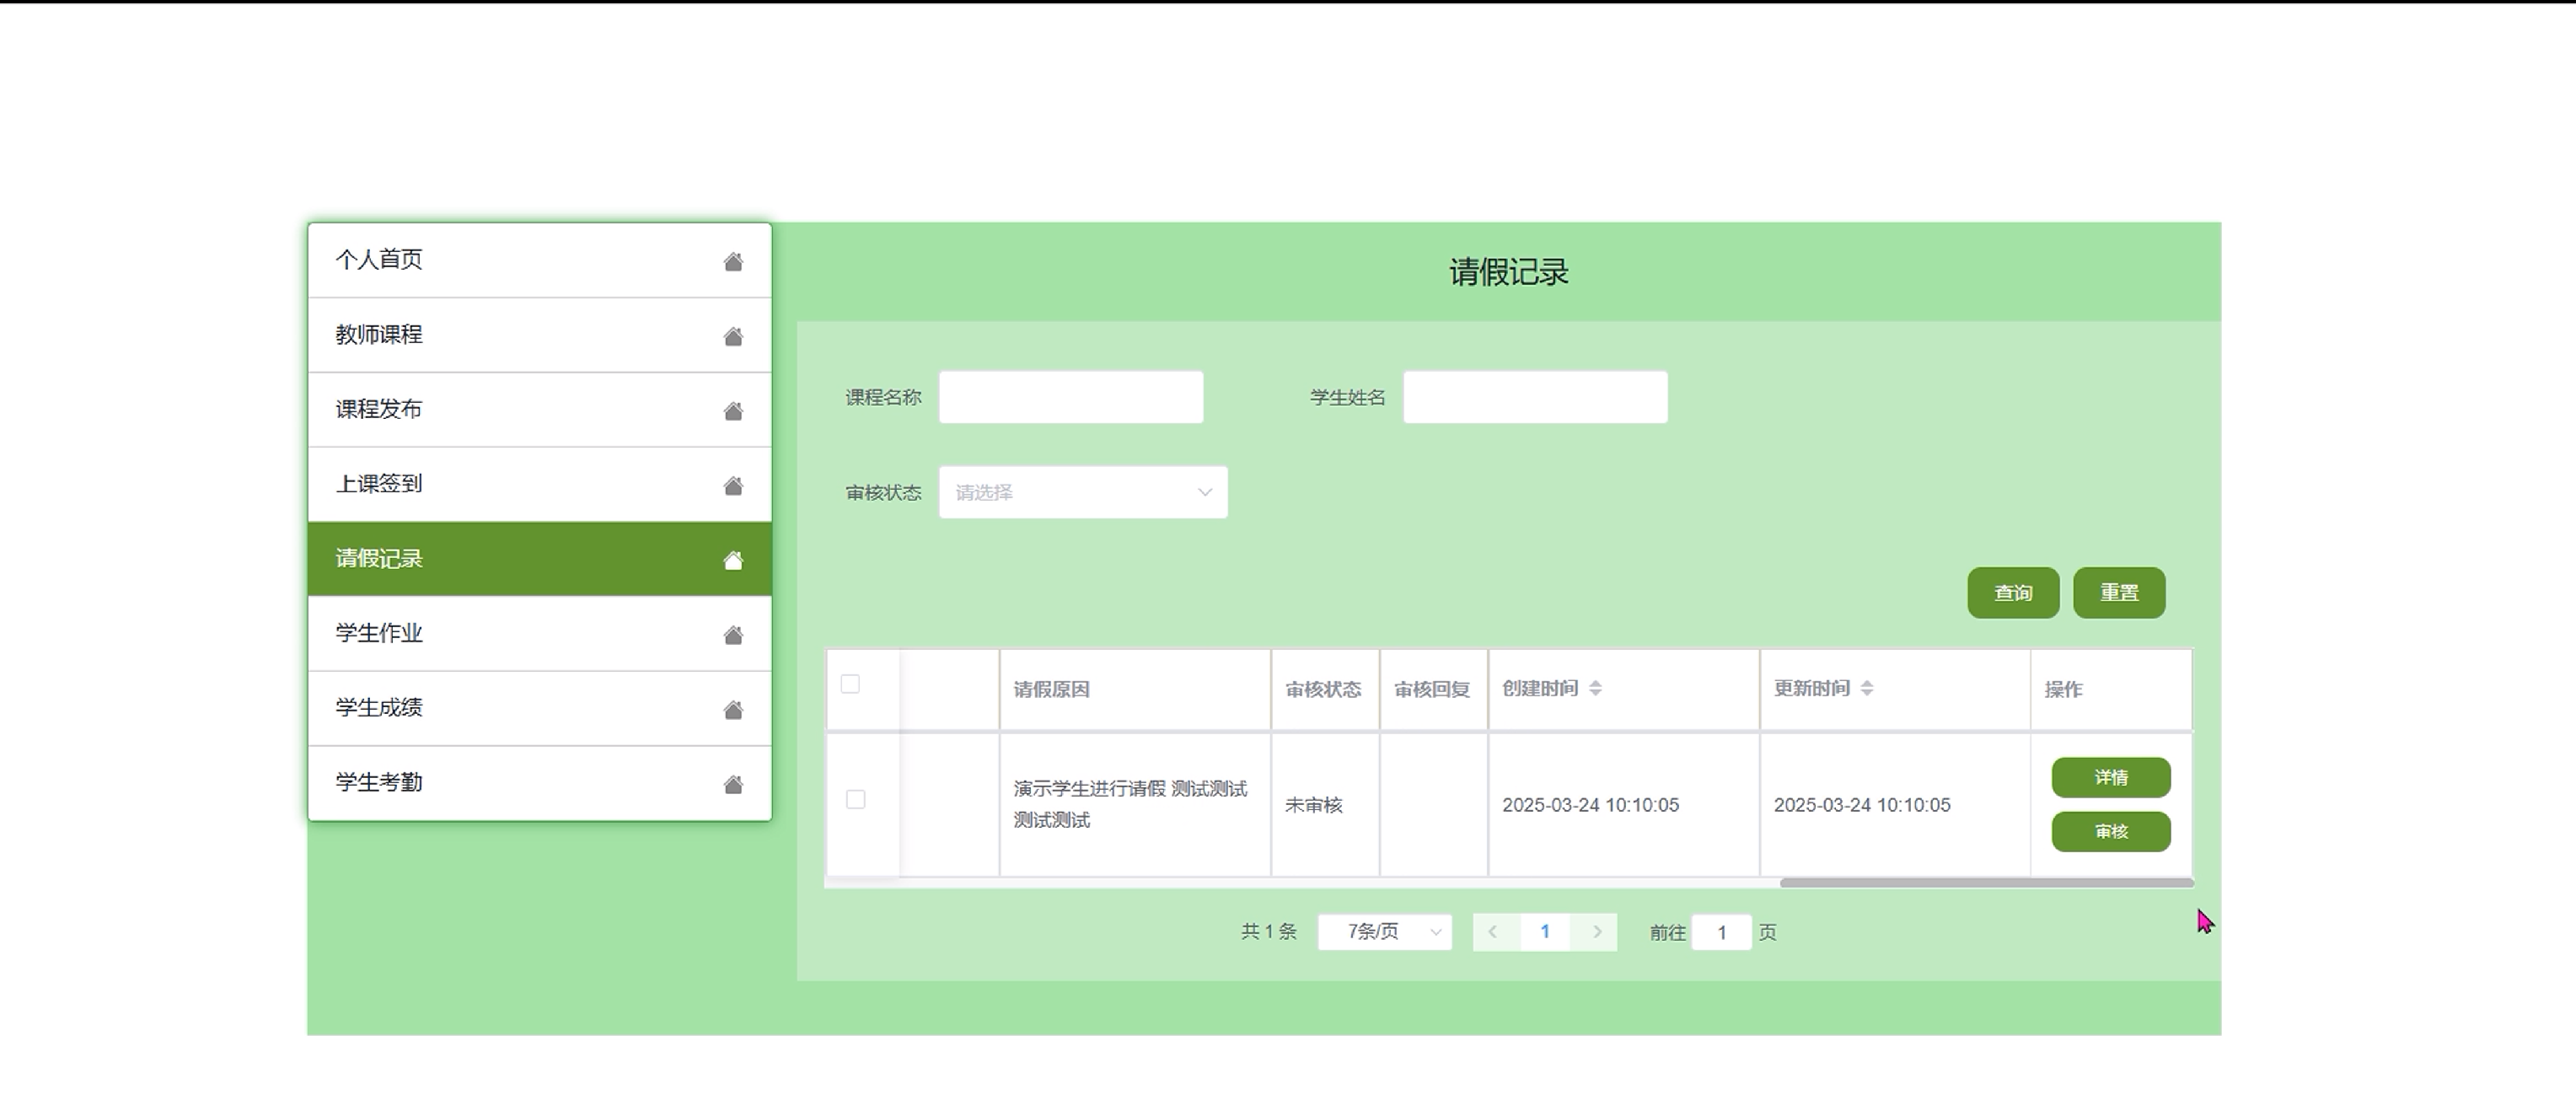Click house icon next to 学生考勤
Screen dimensions: 2576x1111
point(733,784)
